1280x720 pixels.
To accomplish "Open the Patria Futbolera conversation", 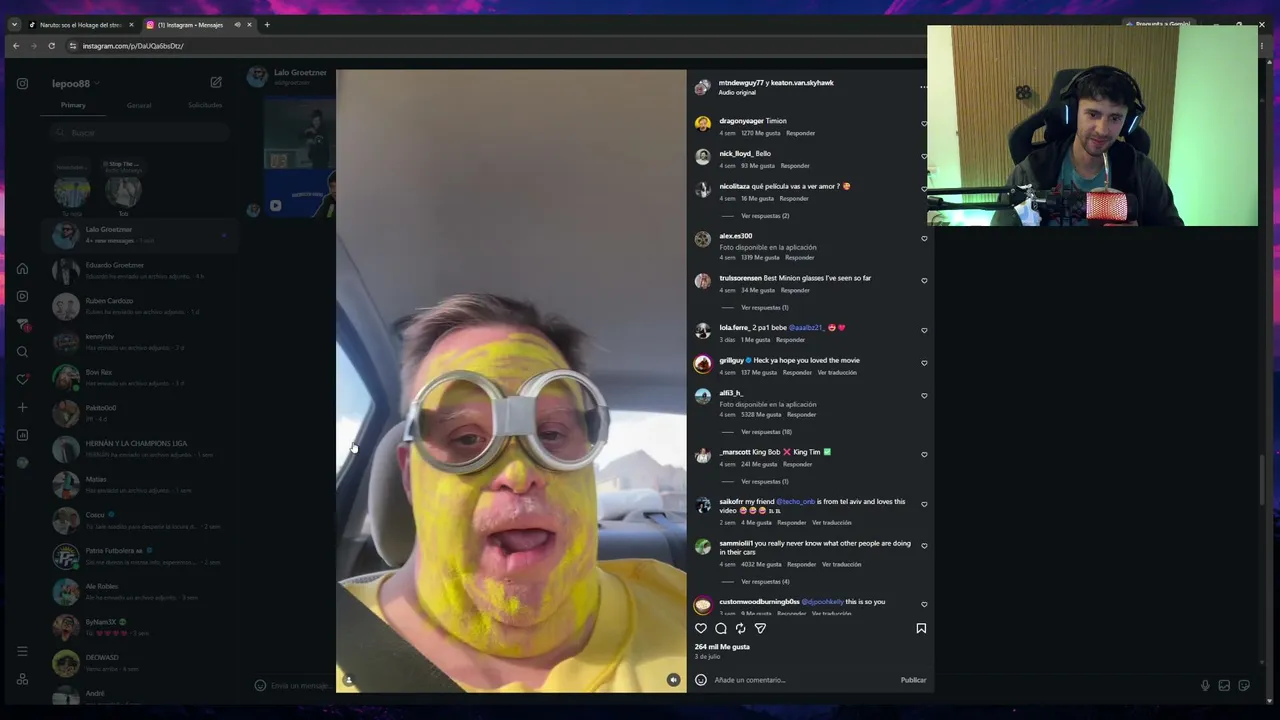I will pos(140,556).
